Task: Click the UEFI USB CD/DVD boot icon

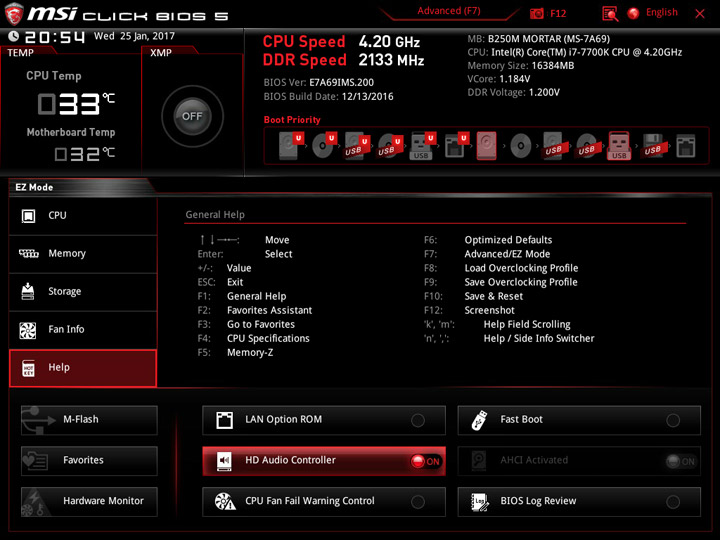Action: click(389, 146)
